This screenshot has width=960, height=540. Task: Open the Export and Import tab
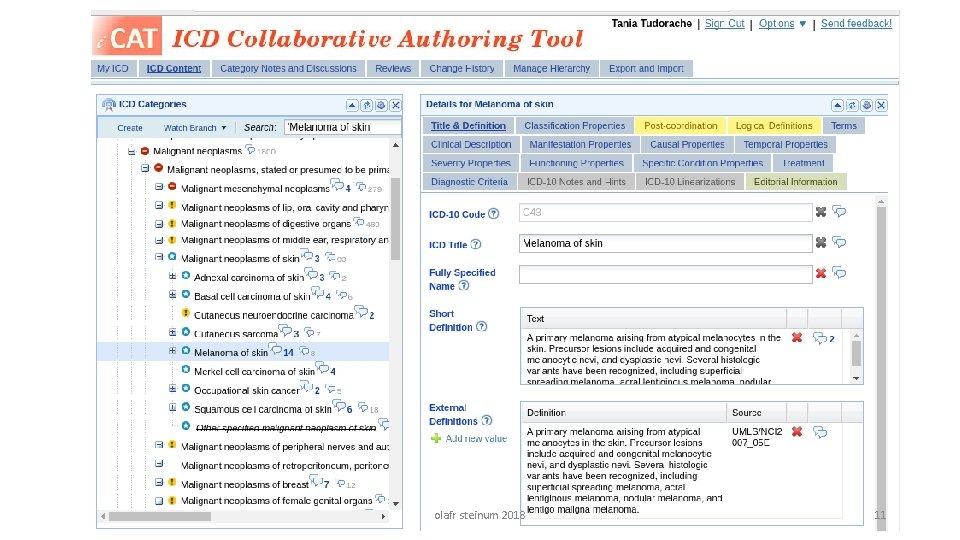[647, 69]
